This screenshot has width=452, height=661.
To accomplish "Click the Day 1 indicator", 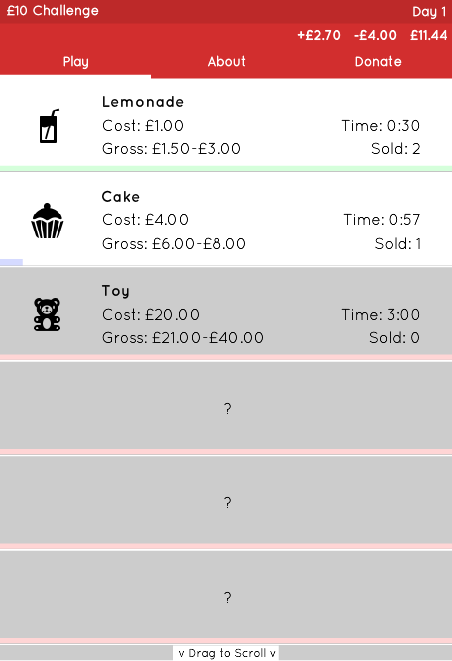I will tap(429, 11).
